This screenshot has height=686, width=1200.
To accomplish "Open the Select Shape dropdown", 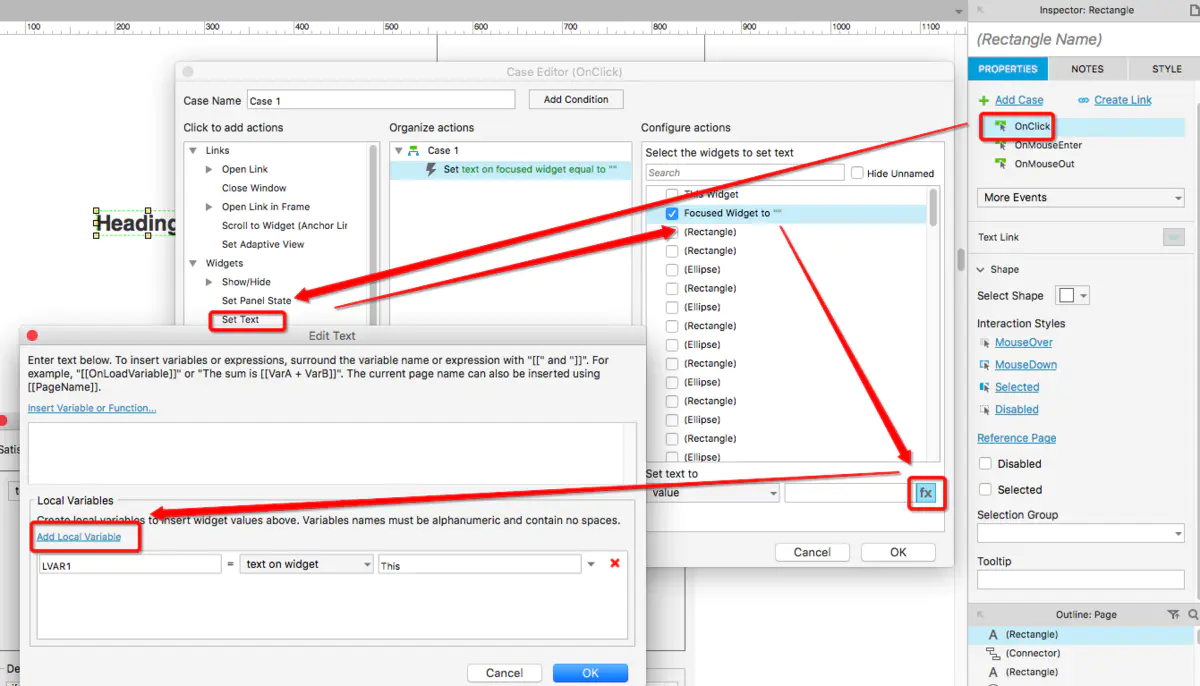I will 1073,296.
